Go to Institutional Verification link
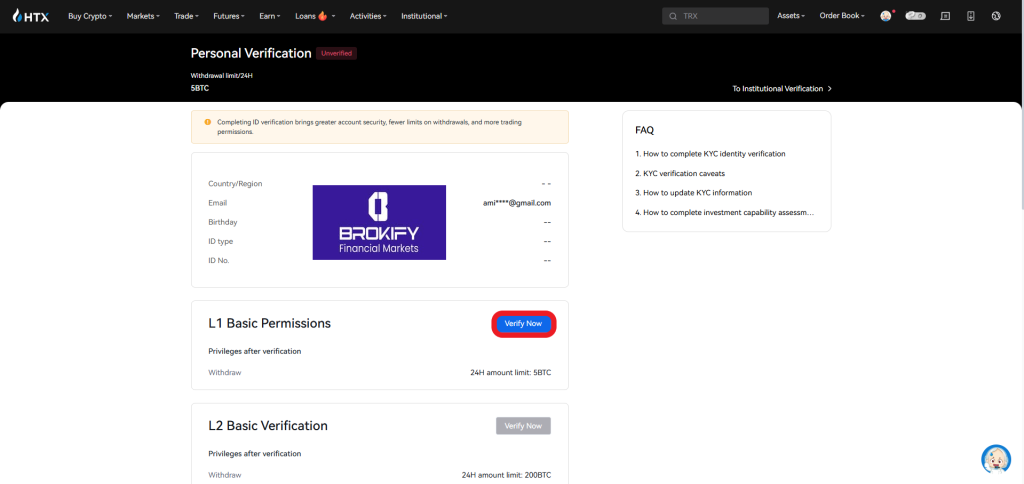 pos(781,88)
